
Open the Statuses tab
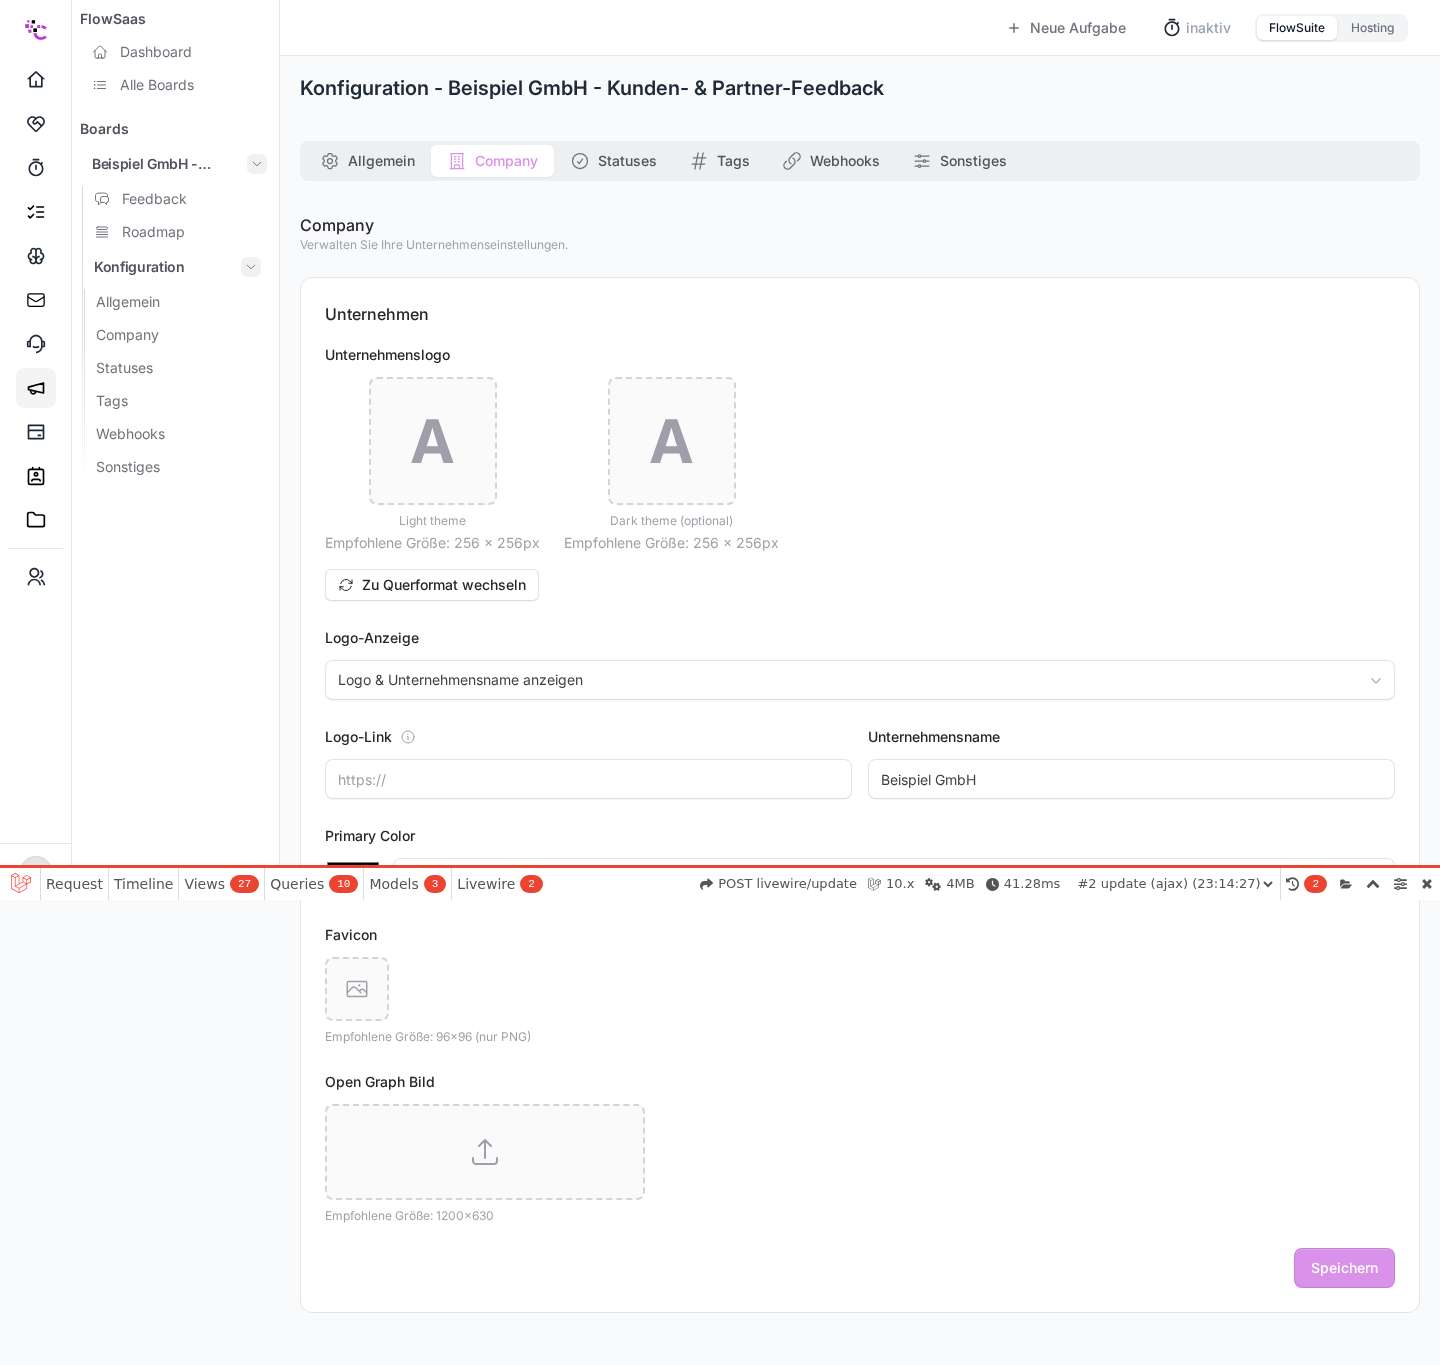614,161
